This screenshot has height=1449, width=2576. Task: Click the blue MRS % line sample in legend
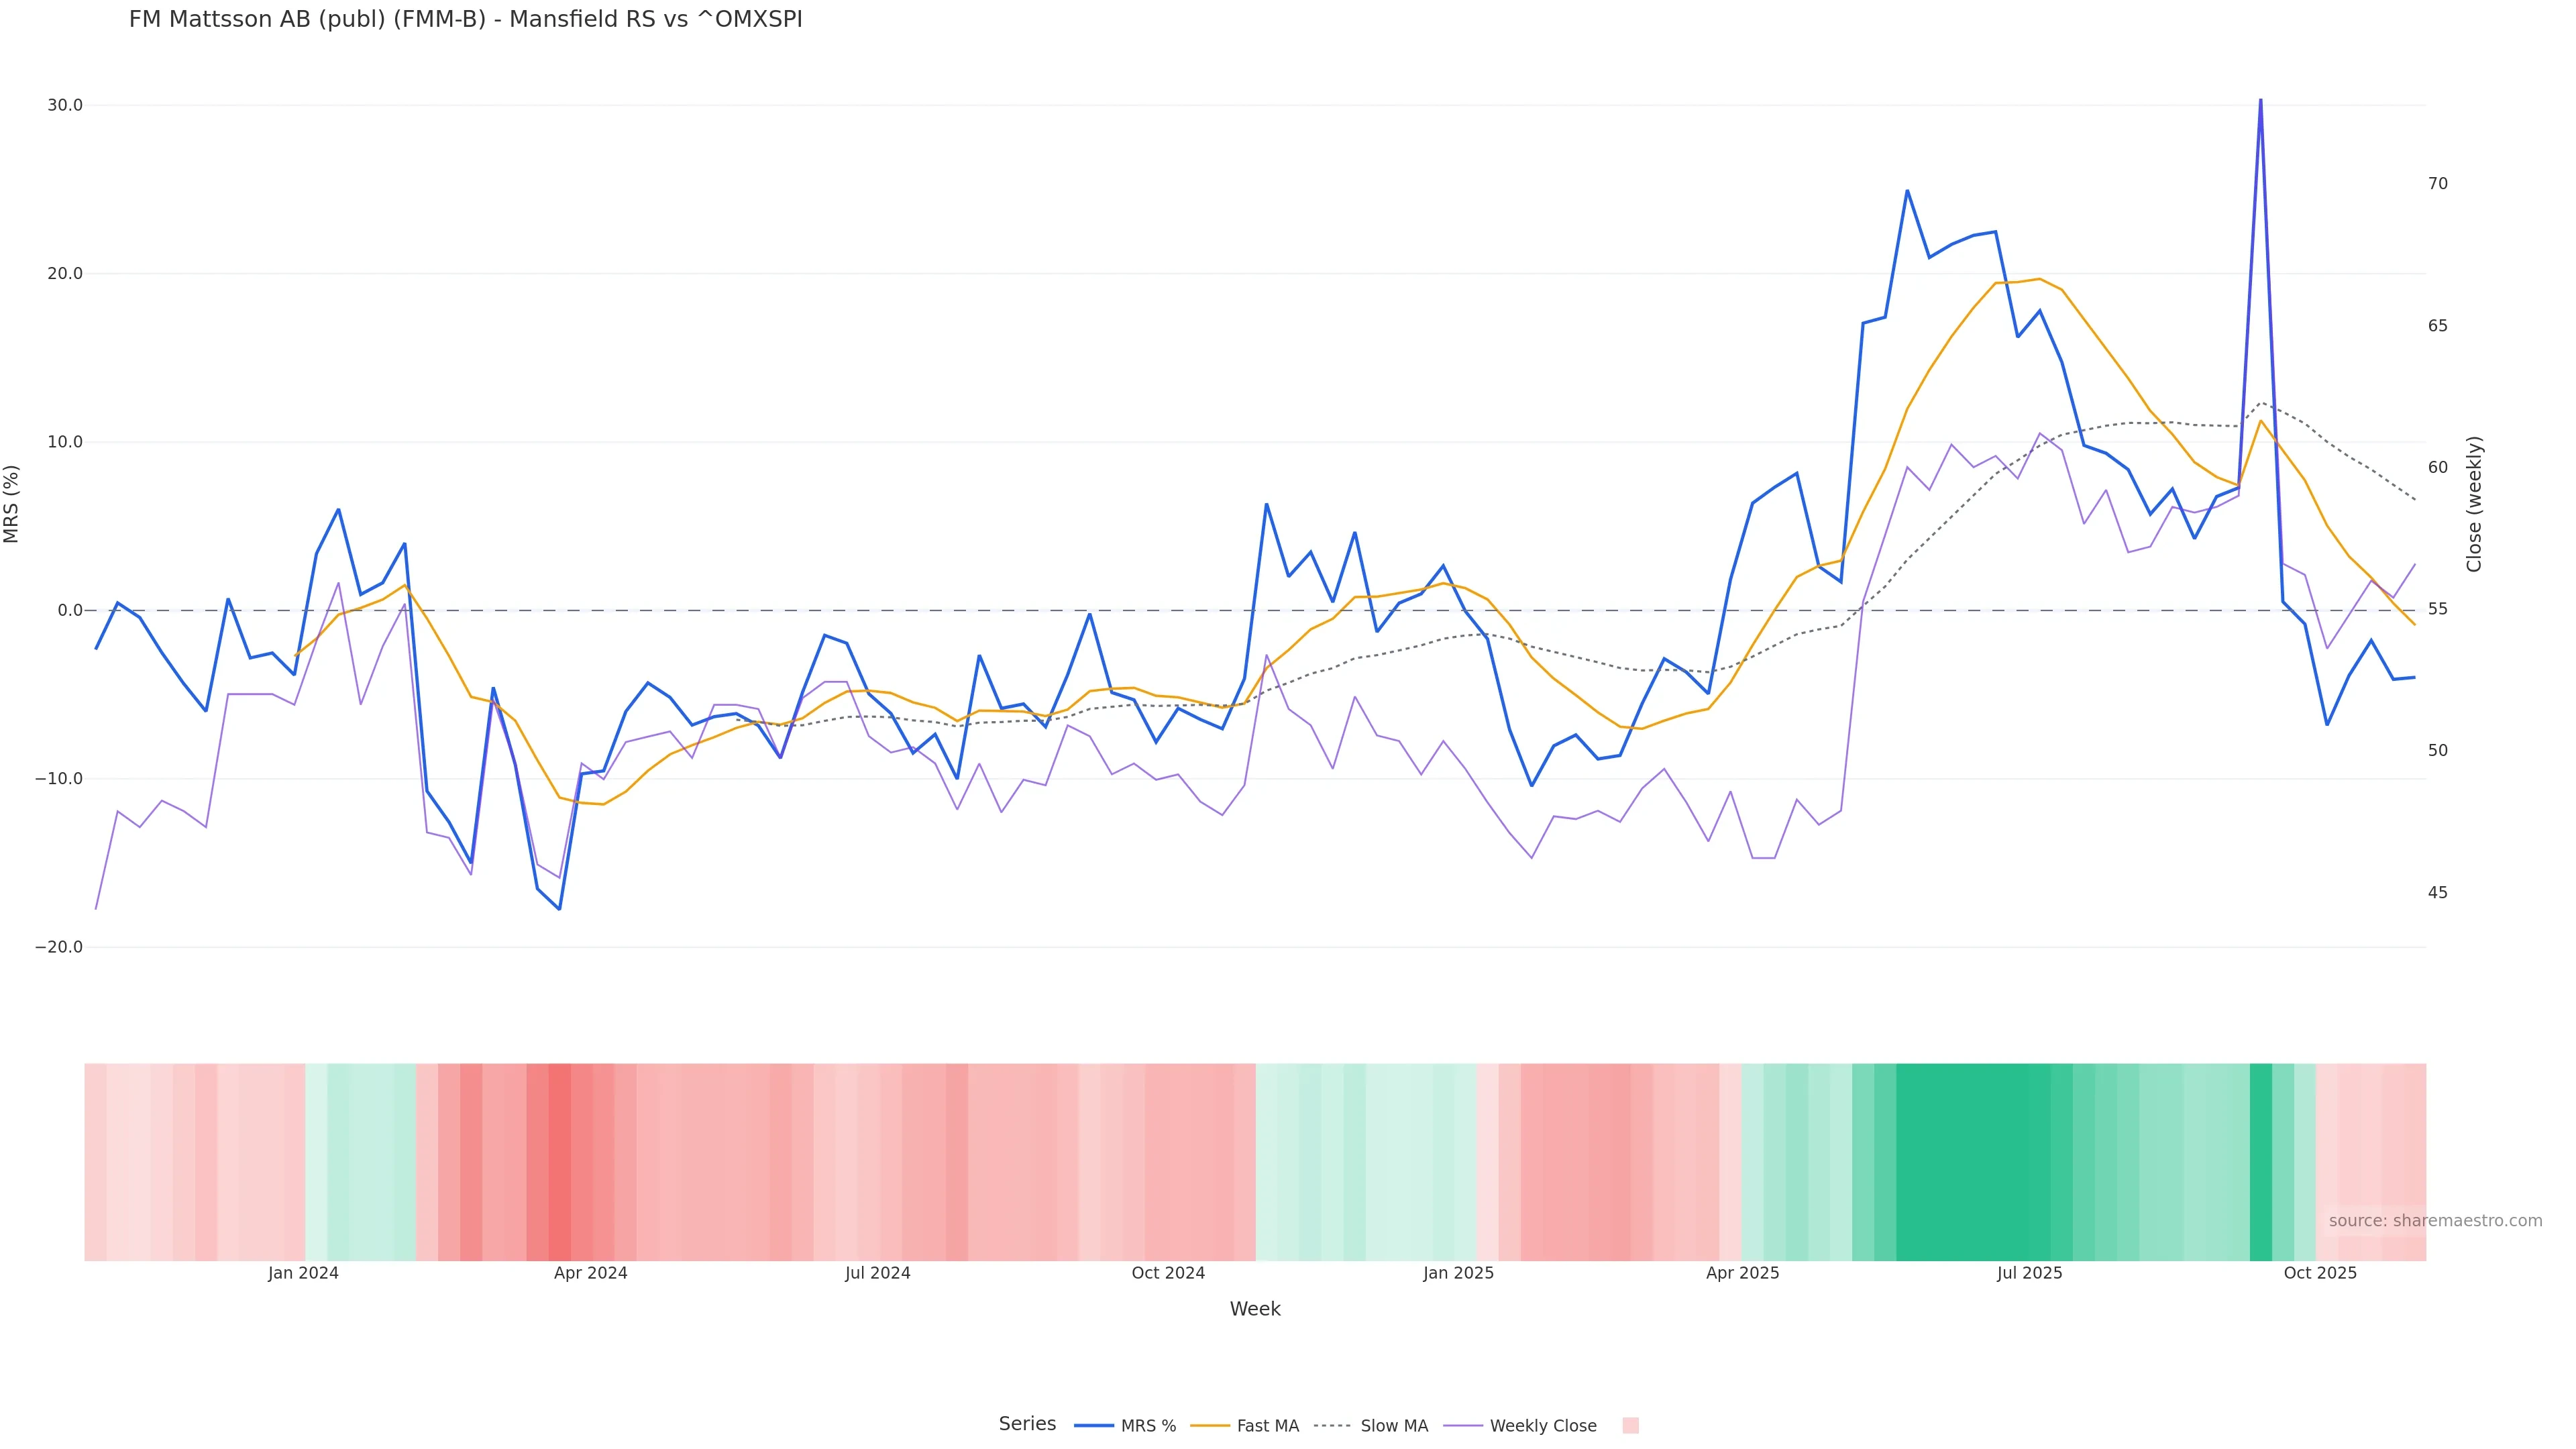(1094, 1426)
